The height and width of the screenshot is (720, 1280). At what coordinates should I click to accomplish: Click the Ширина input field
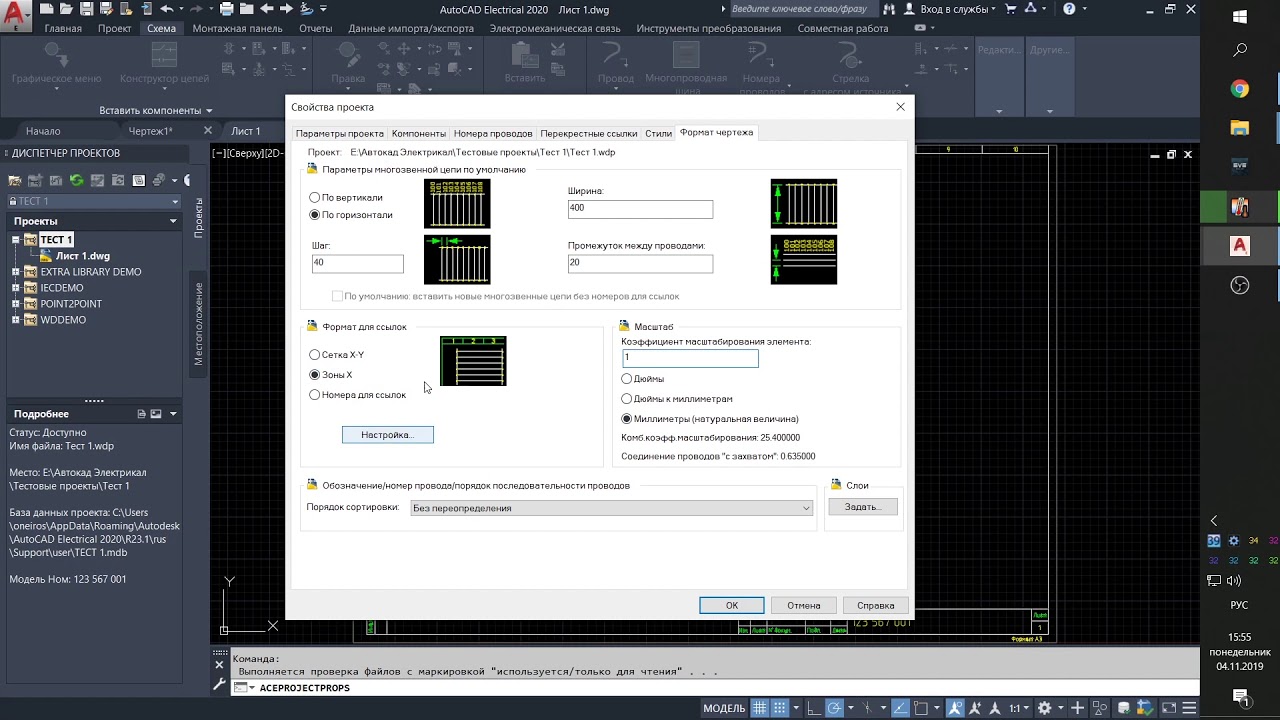640,209
